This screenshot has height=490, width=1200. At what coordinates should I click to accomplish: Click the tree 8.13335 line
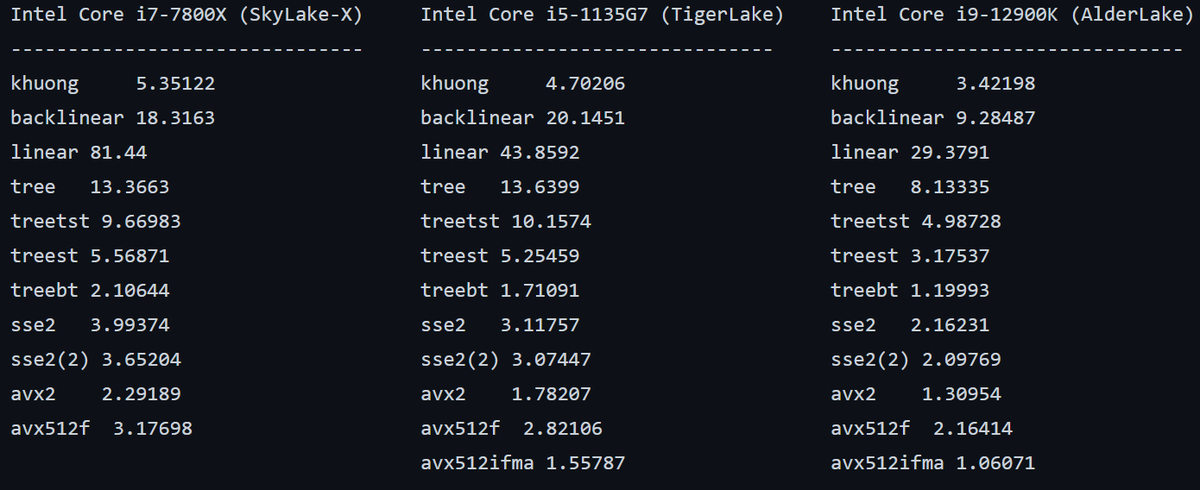click(x=910, y=187)
